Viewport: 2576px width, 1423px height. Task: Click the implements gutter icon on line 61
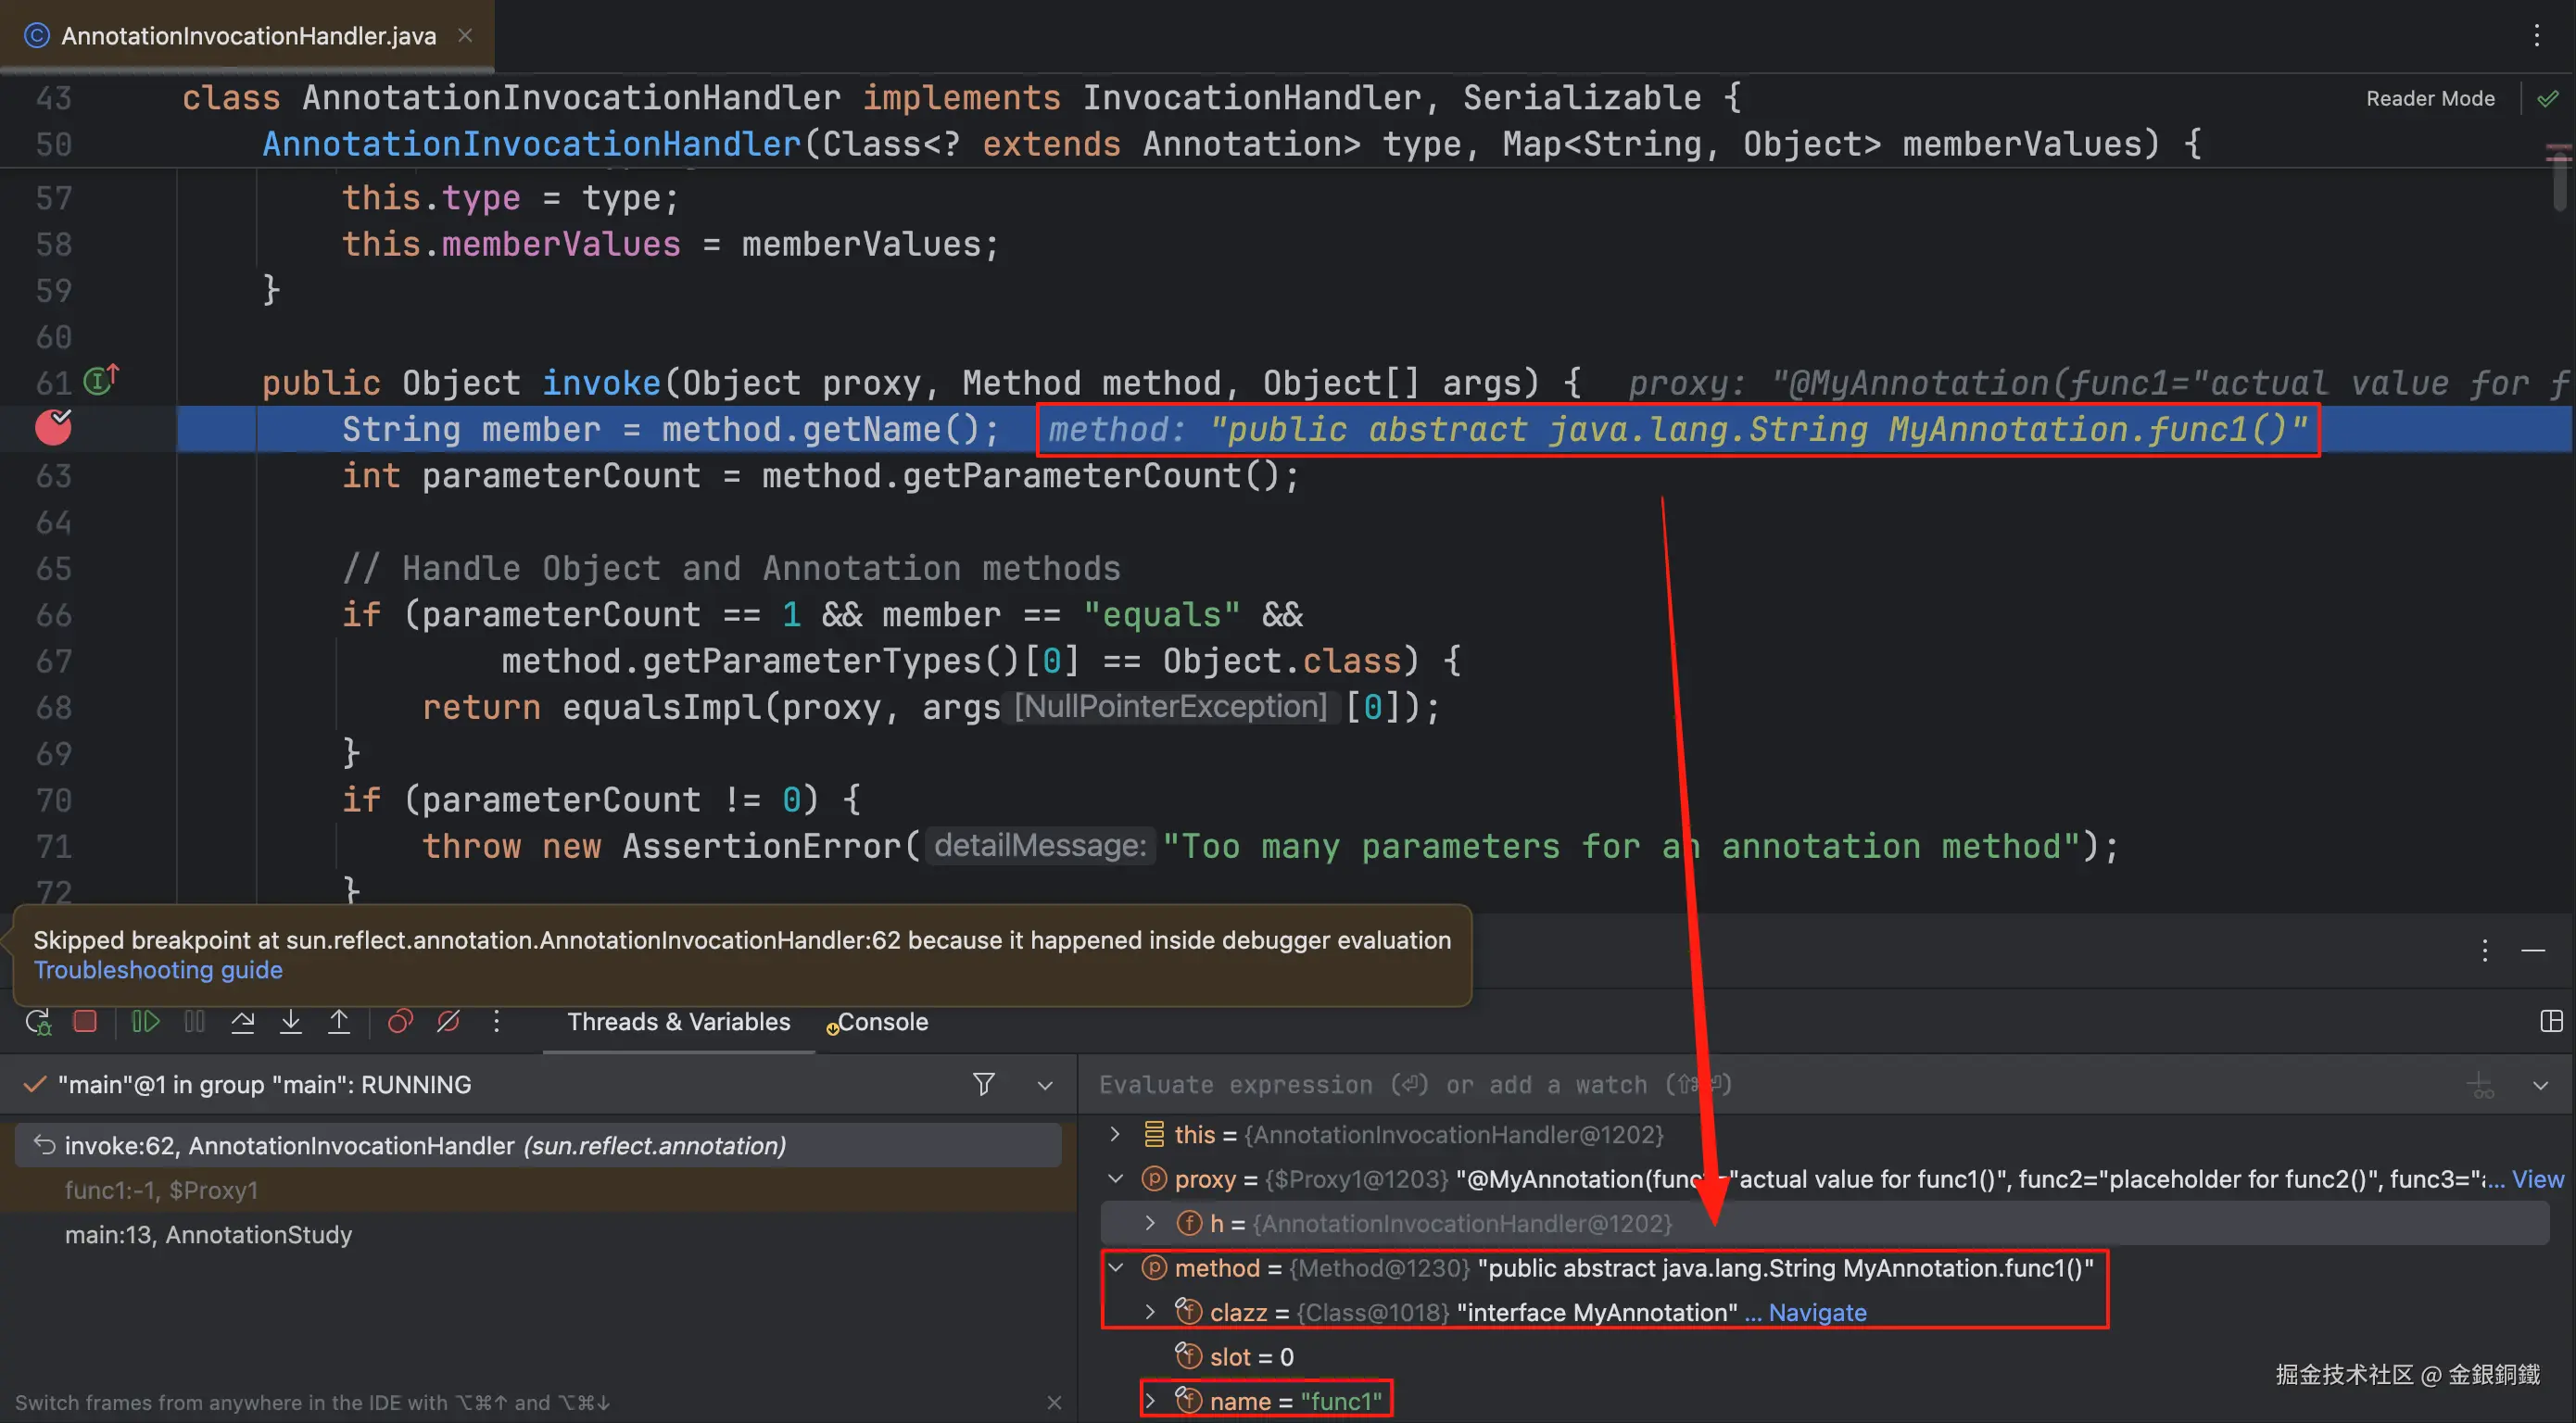pyautogui.click(x=101, y=379)
